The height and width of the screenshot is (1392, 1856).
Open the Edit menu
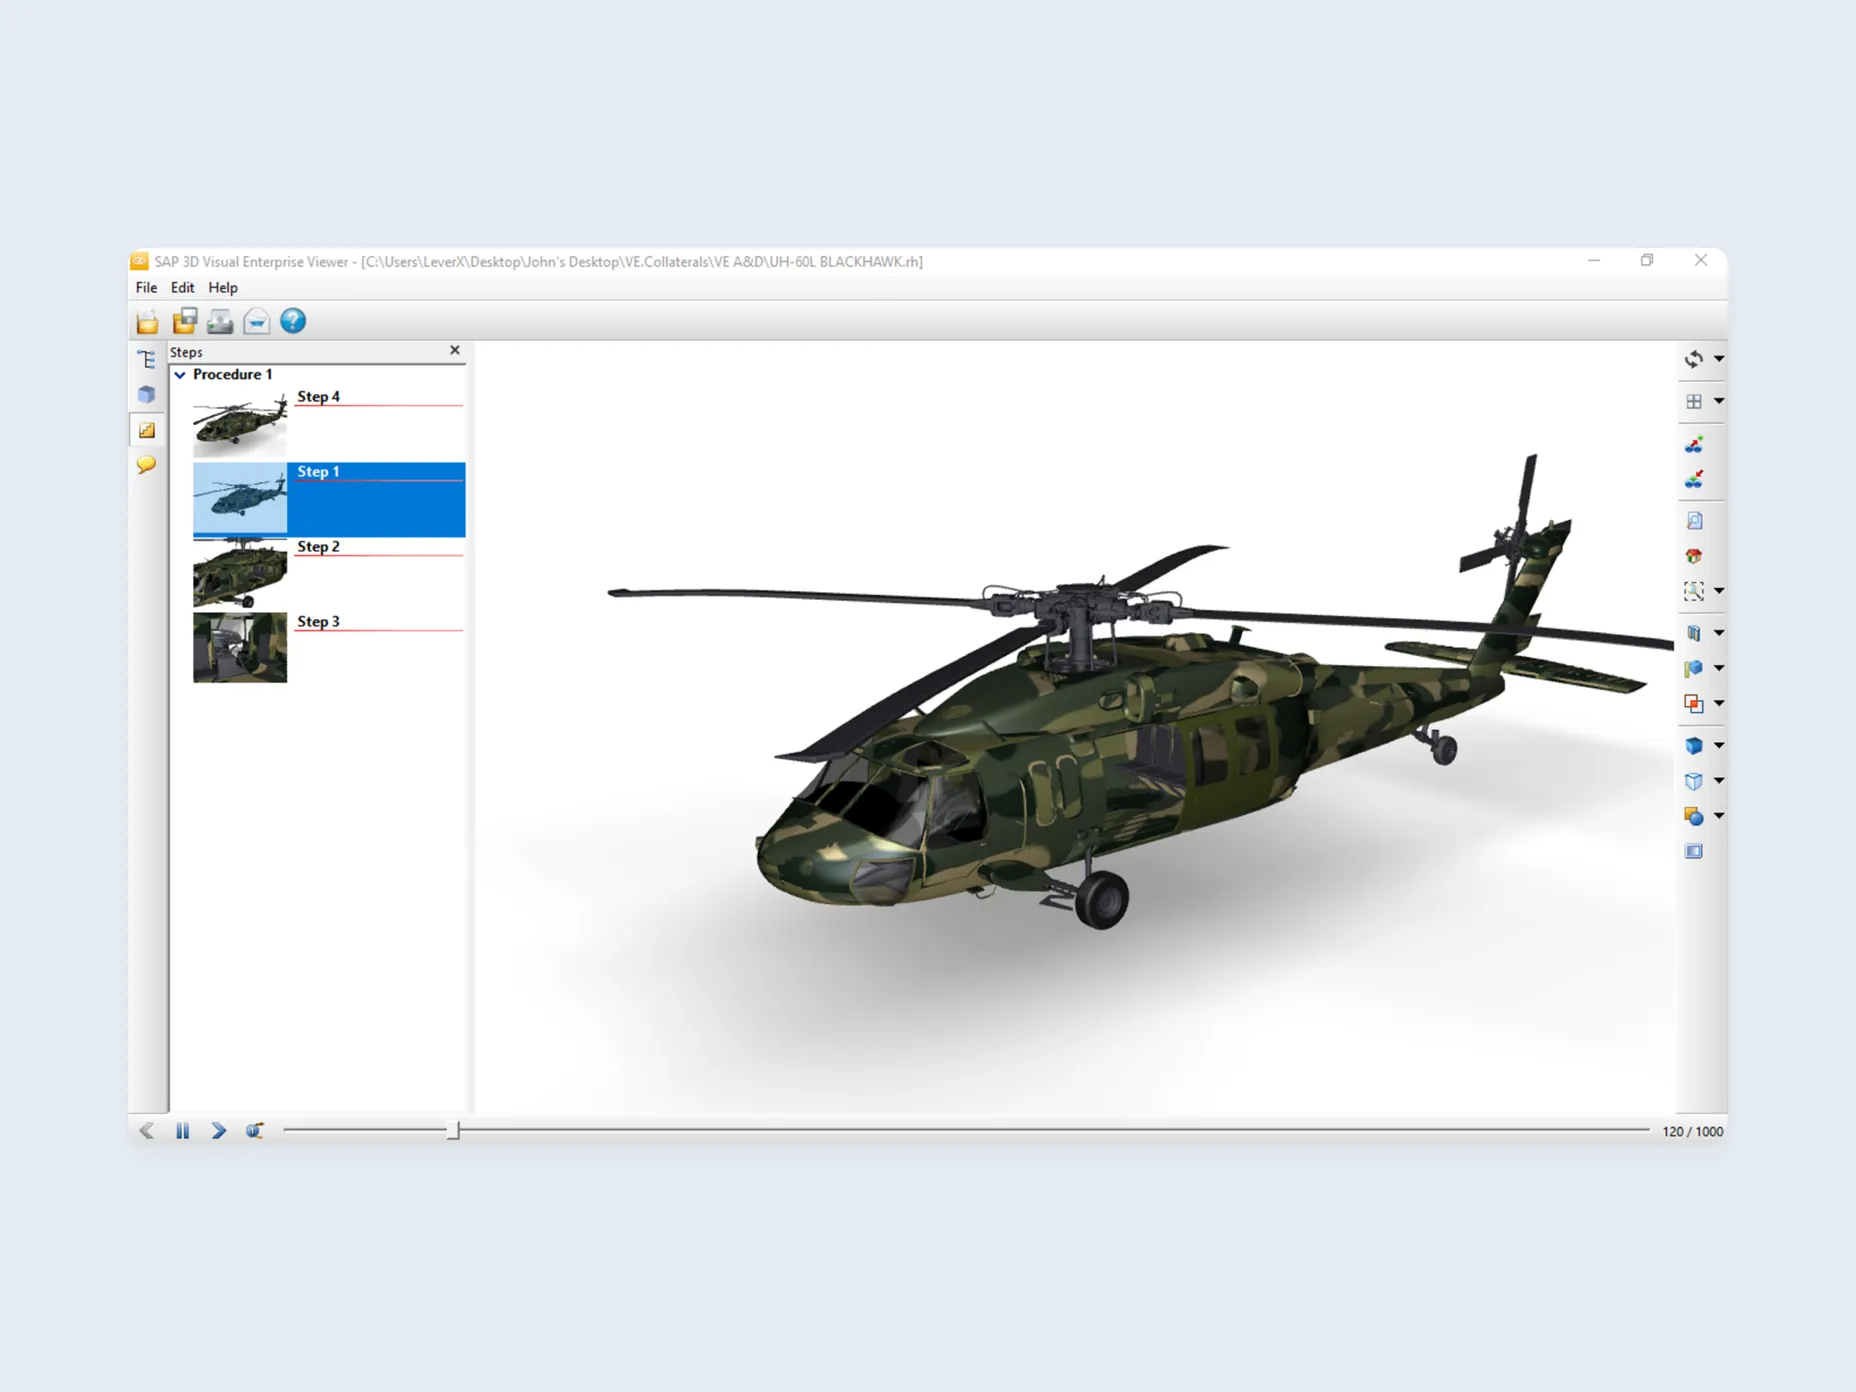tap(182, 288)
